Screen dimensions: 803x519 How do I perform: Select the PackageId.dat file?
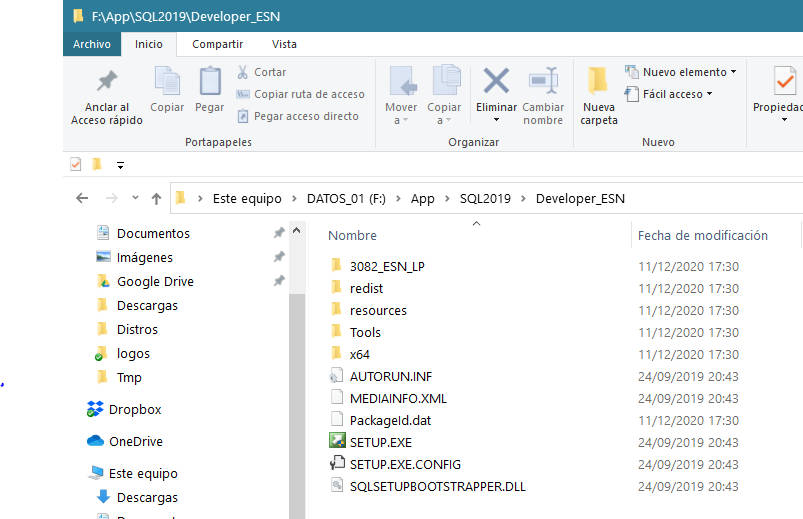point(390,421)
